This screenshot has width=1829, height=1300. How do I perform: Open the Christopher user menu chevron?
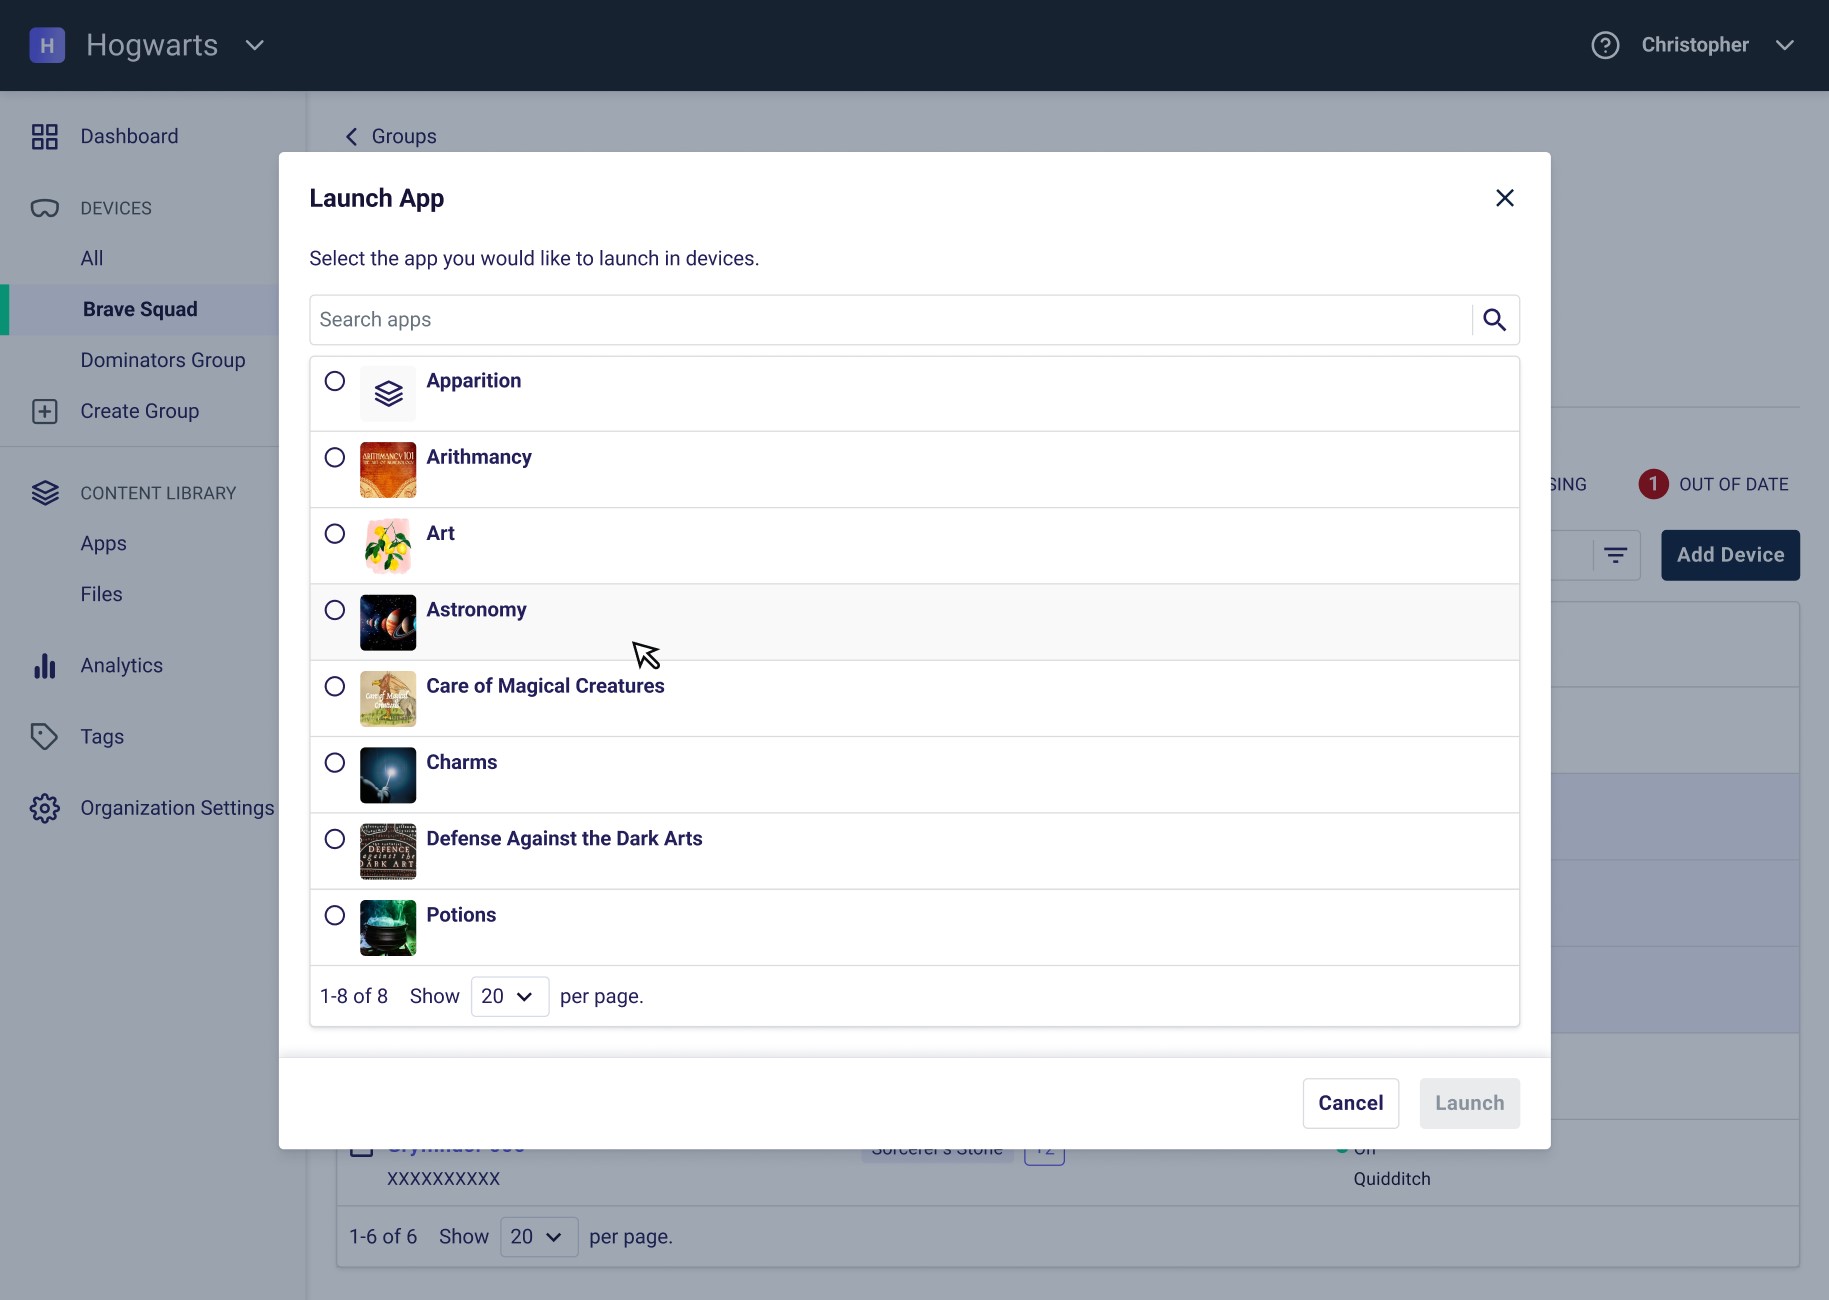point(1785,45)
